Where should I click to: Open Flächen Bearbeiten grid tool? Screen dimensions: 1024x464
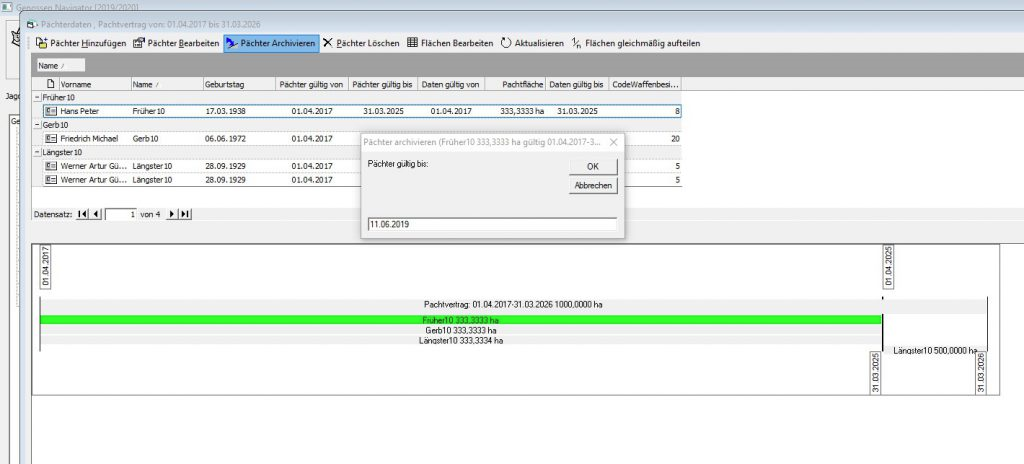413,43
